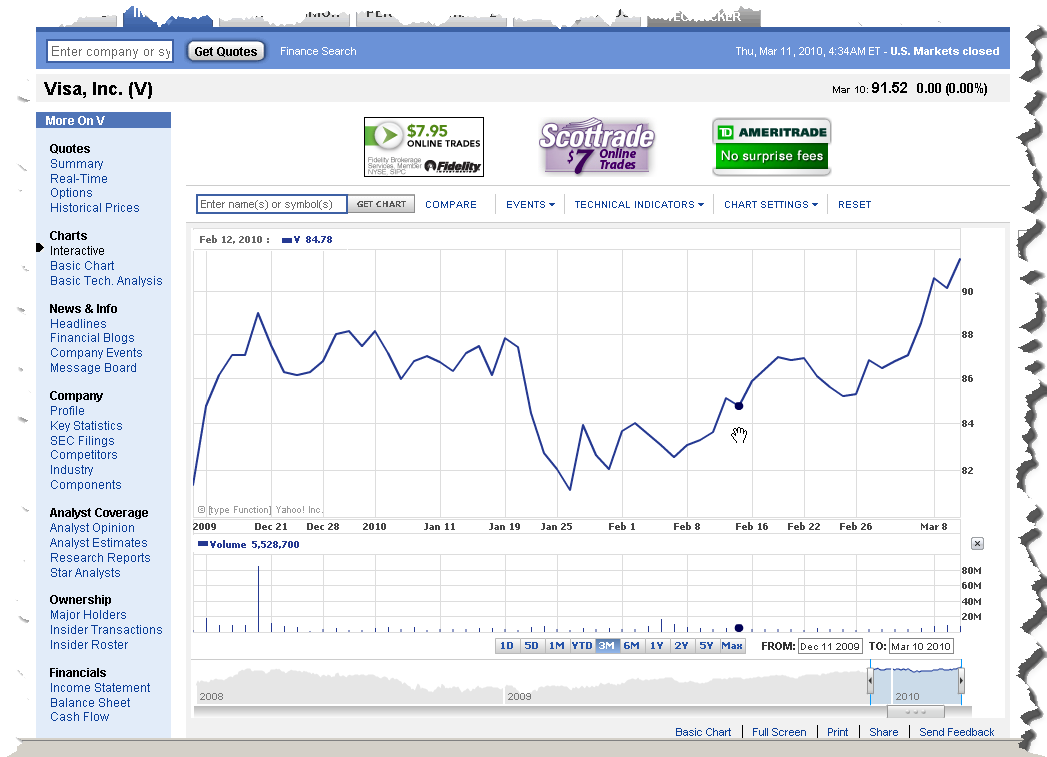This screenshot has height=757, width=1047.
Task: Click Compare in chart toolbar
Action: click(450, 205)
